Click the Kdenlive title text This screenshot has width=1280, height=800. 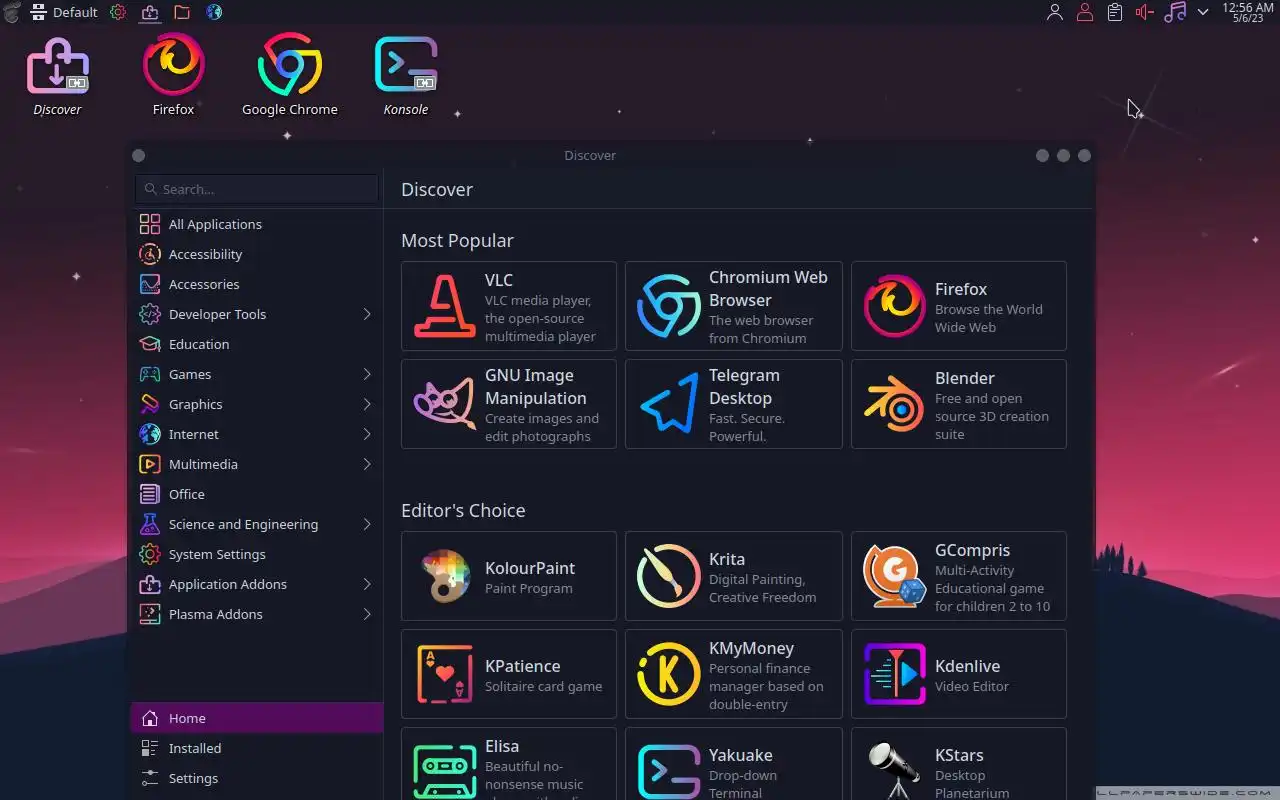pos(967,666)
